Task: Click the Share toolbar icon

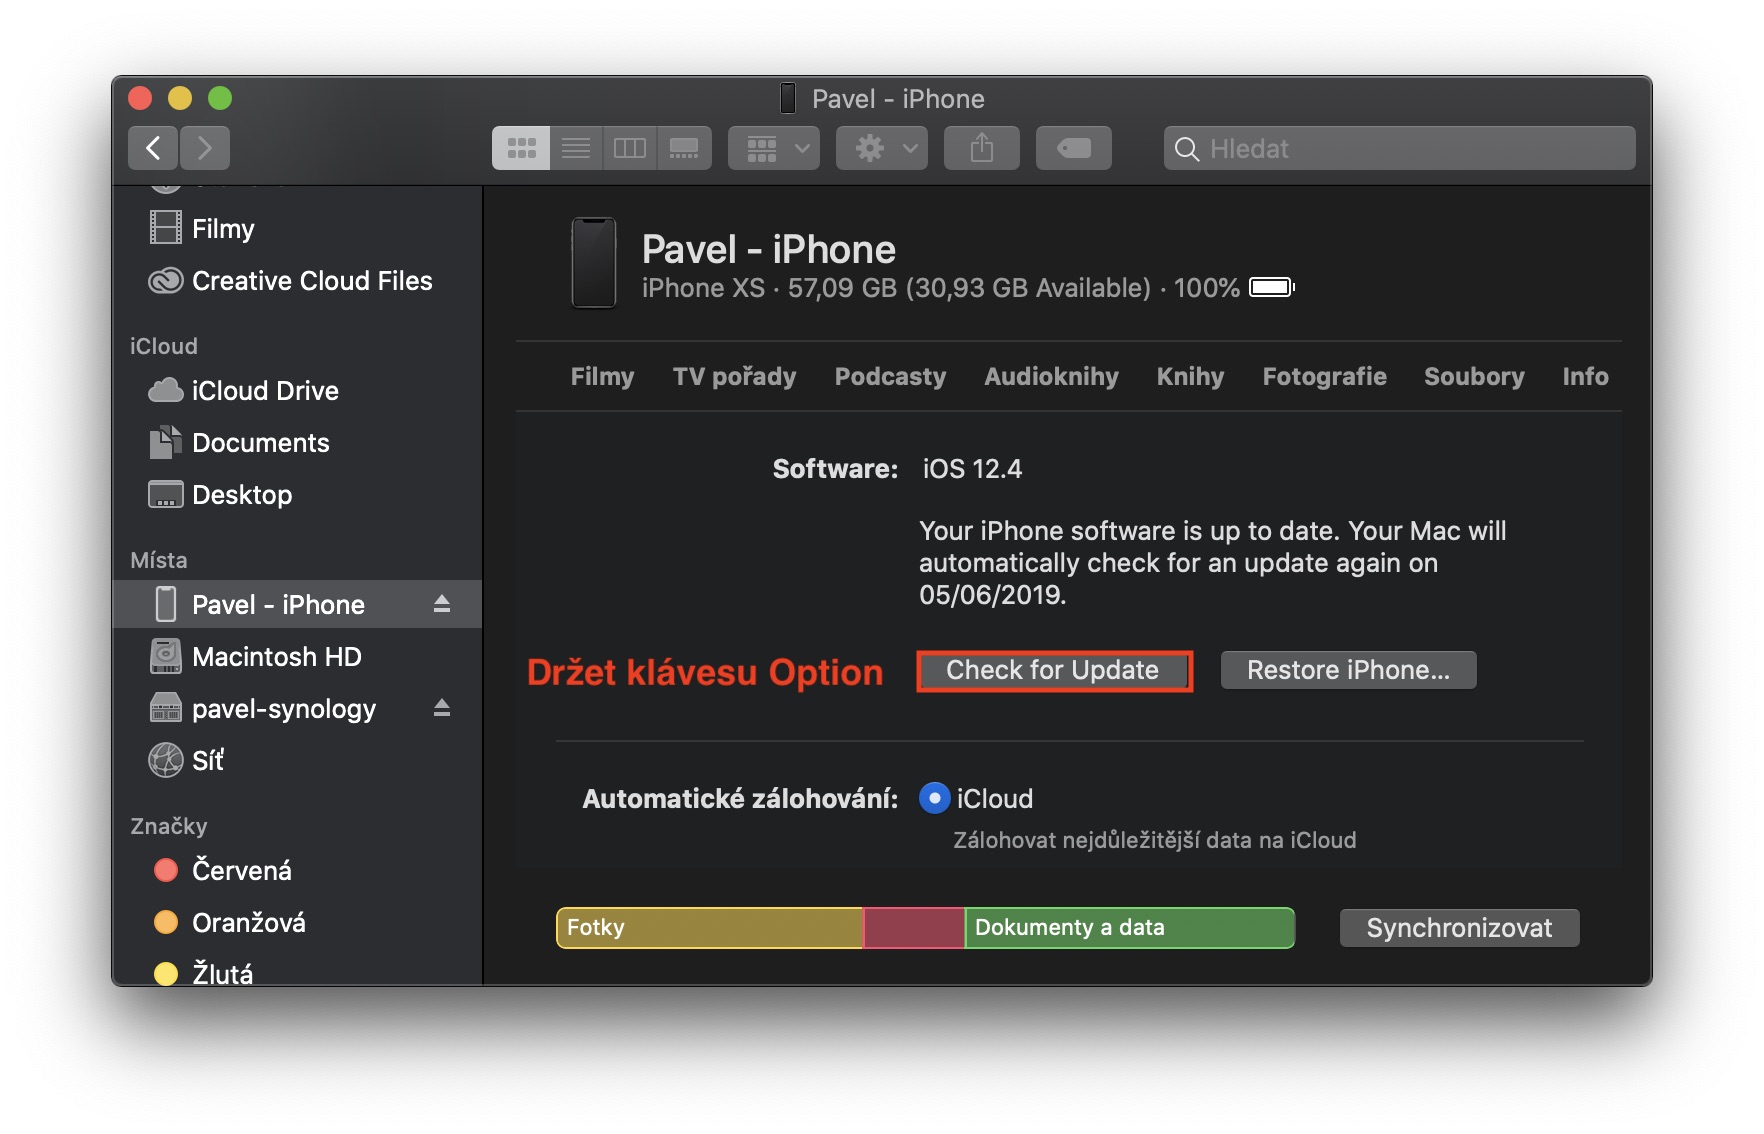Action: point(982,148)
